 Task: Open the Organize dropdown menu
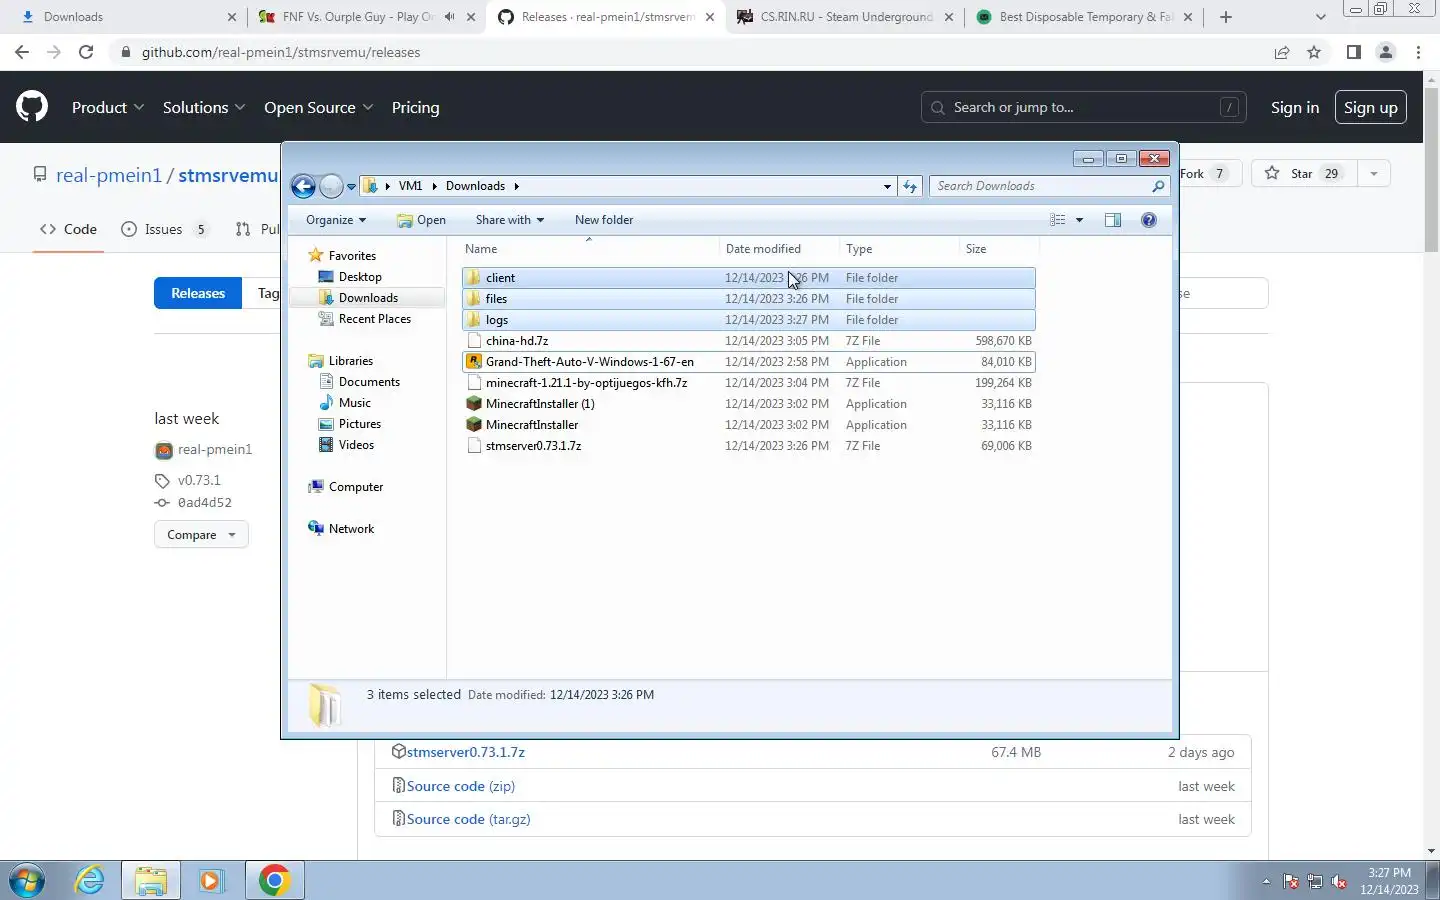point(336,220)
